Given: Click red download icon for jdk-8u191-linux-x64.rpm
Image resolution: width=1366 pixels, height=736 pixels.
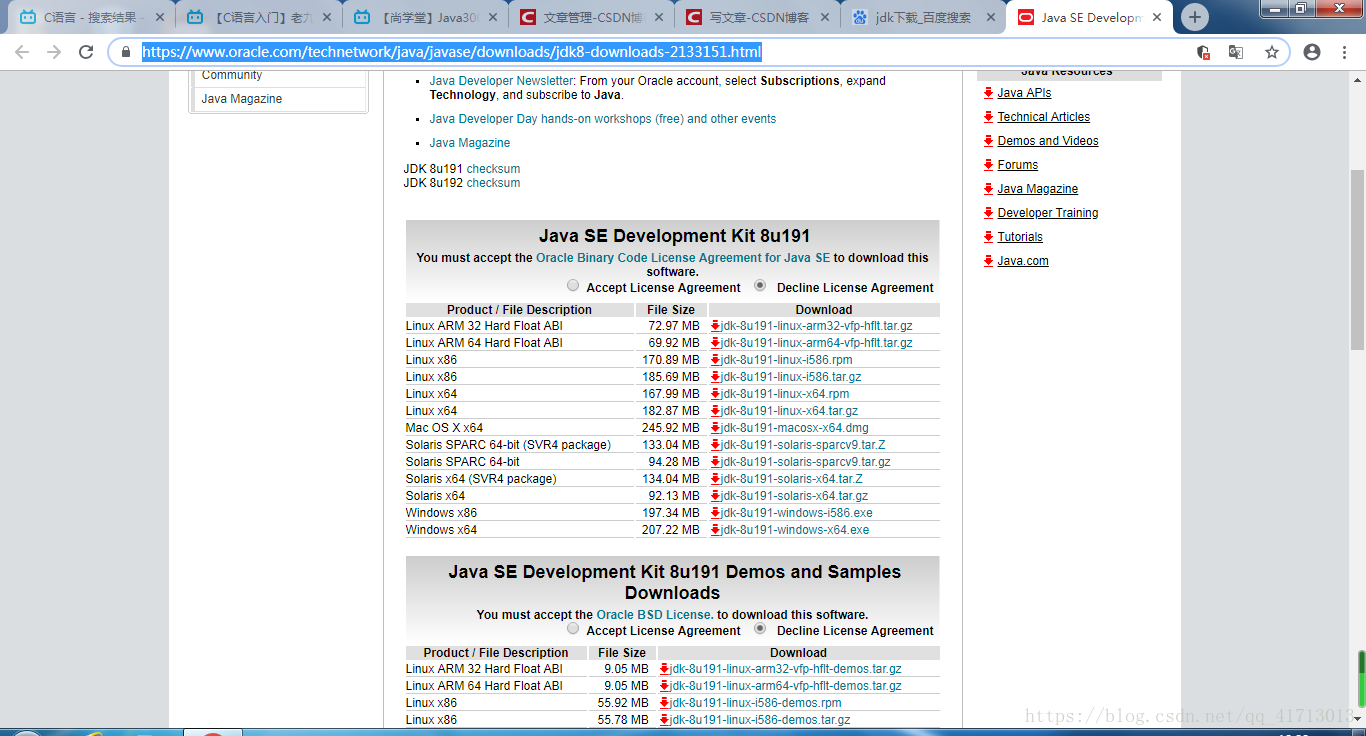Looking at the screenshot, I should (x=716, y=394).
